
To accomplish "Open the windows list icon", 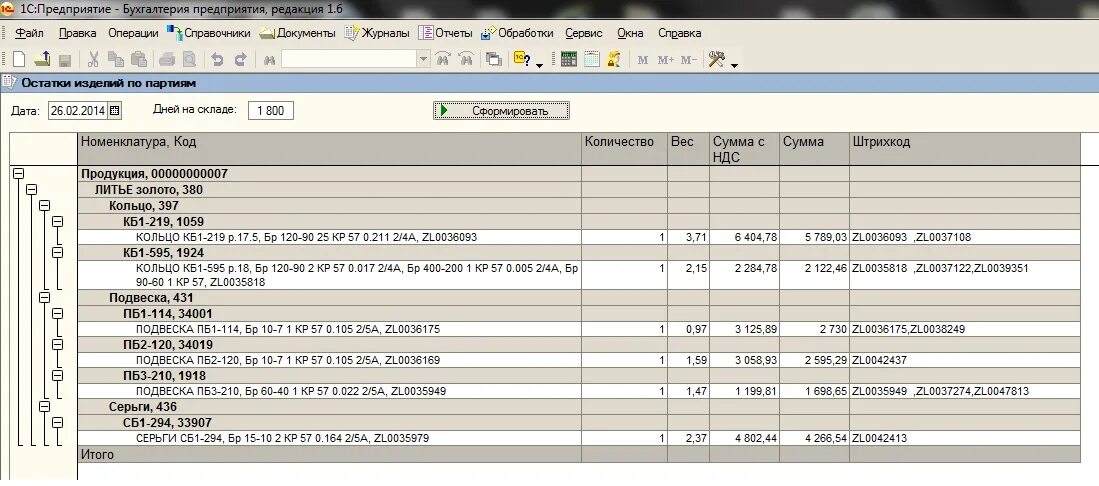I will coord(493,60).
